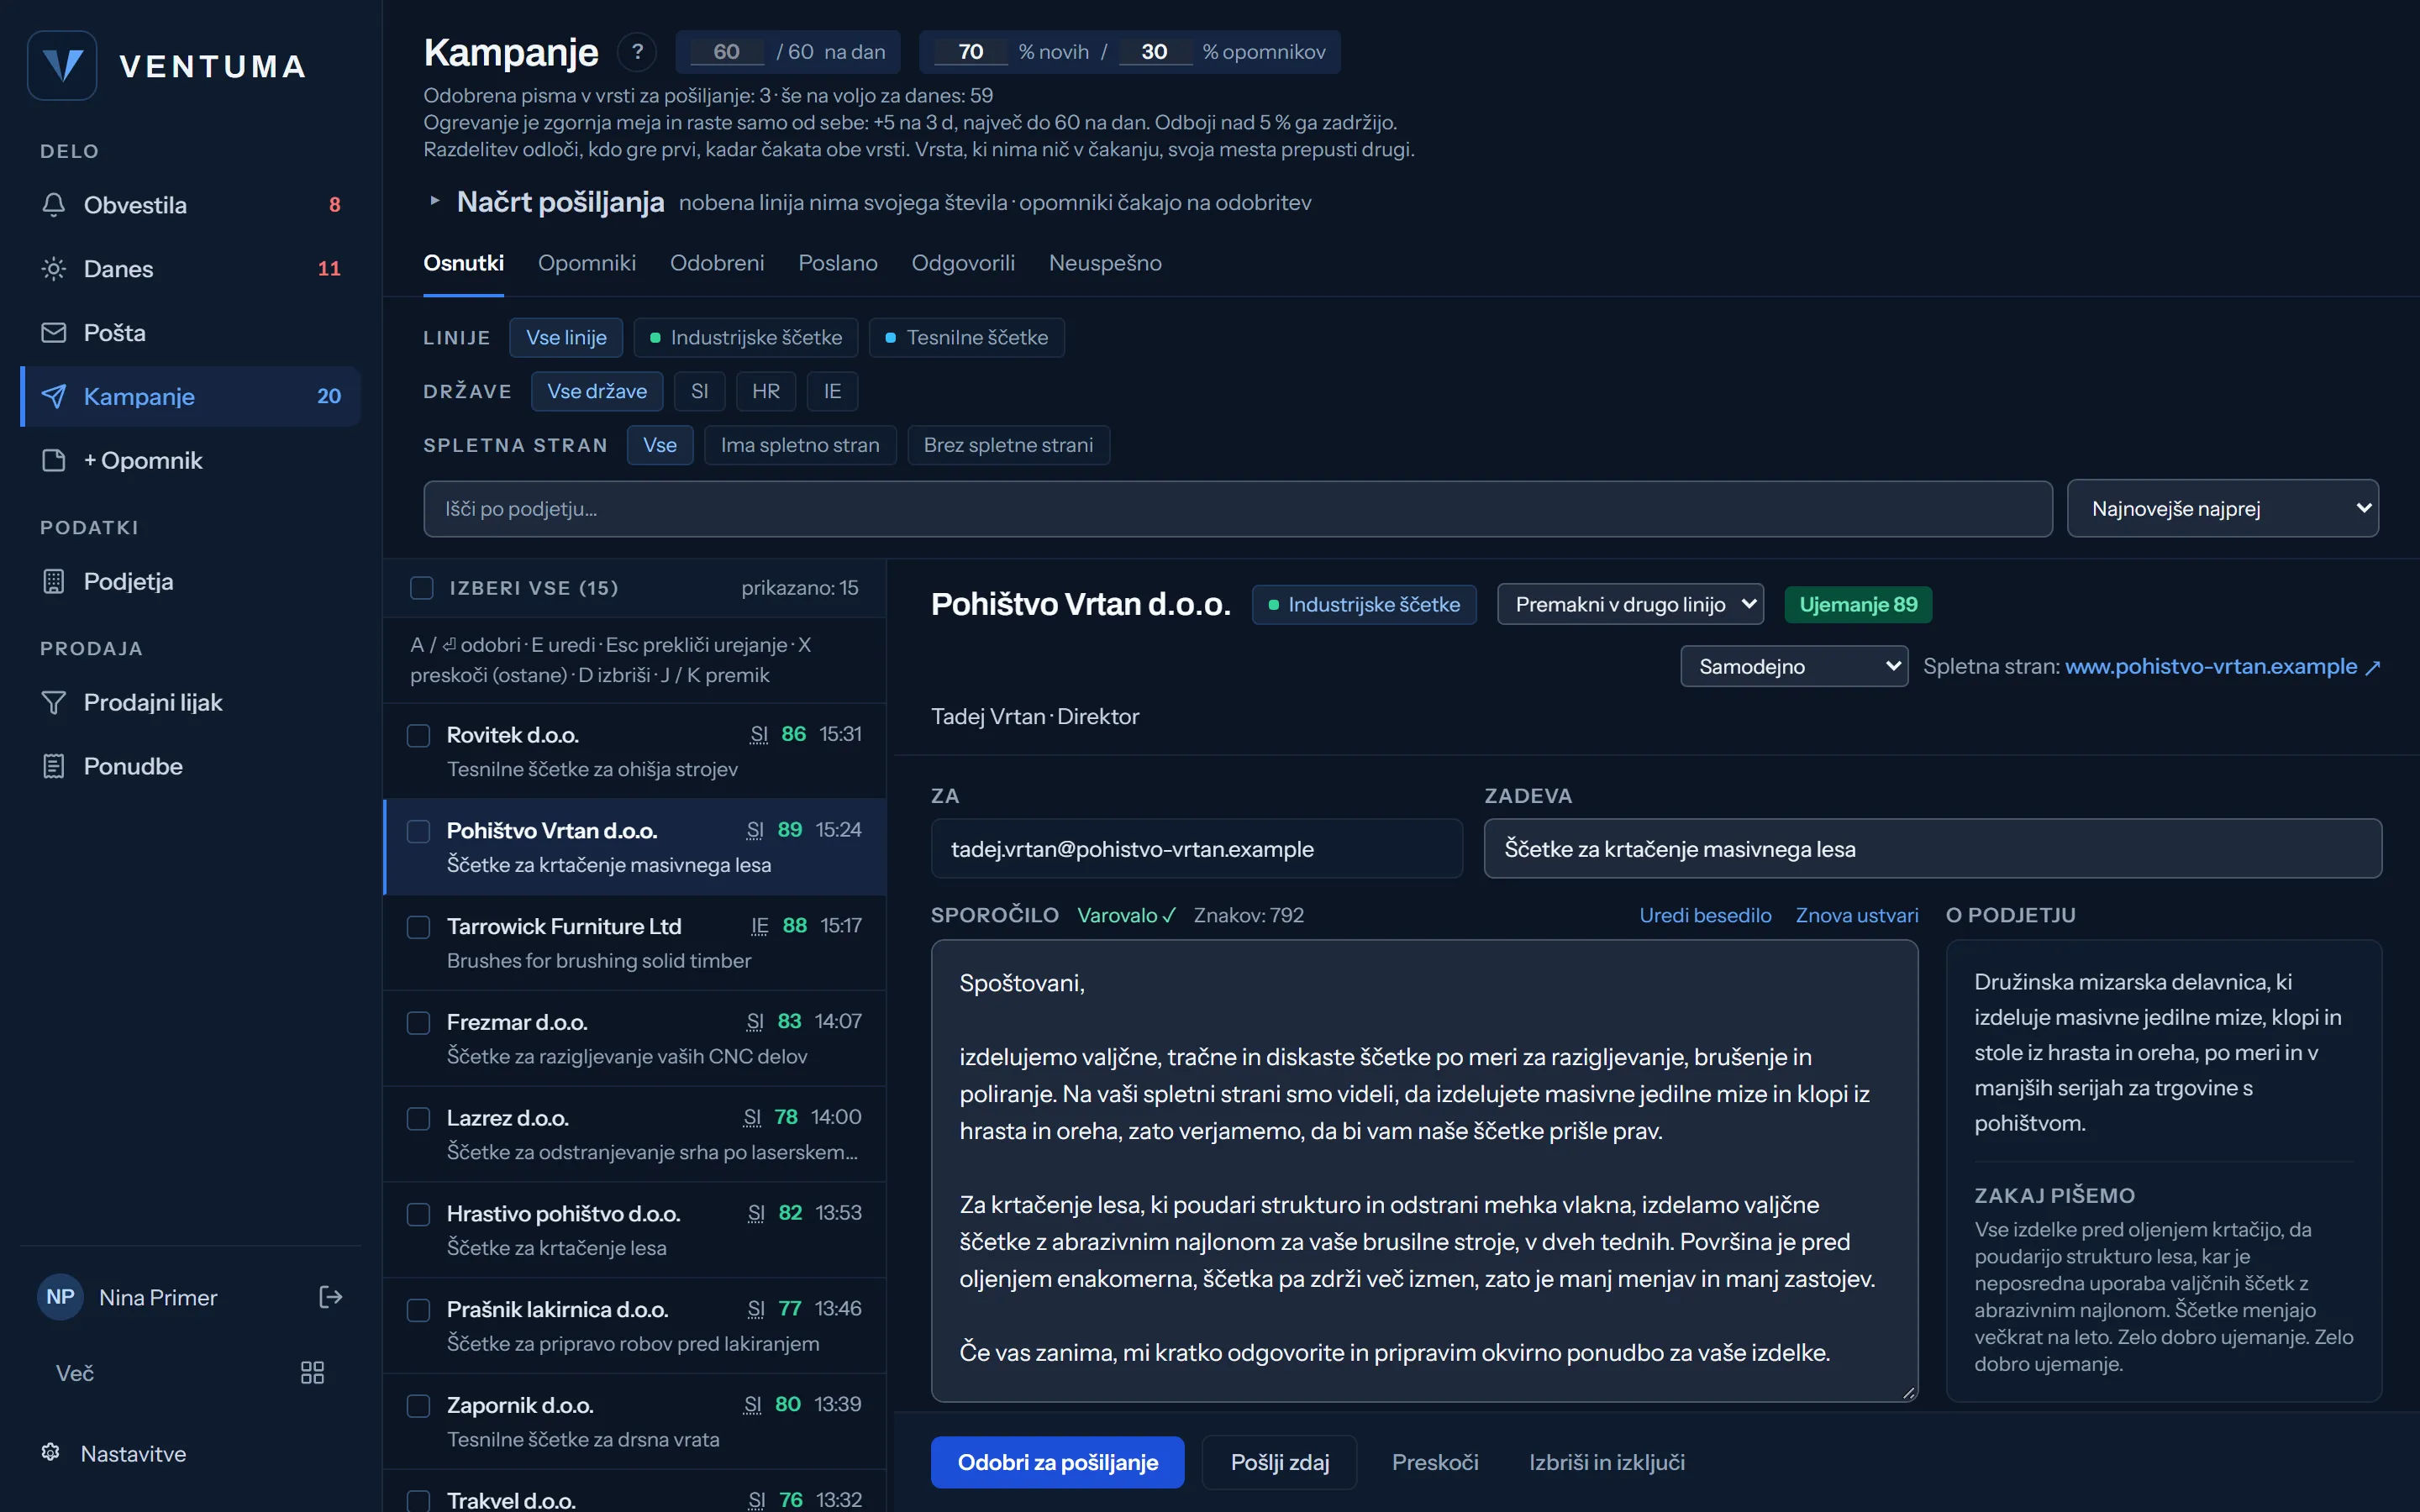
Task: Click the Preskoči button
Action: tap(1435, 1463)
